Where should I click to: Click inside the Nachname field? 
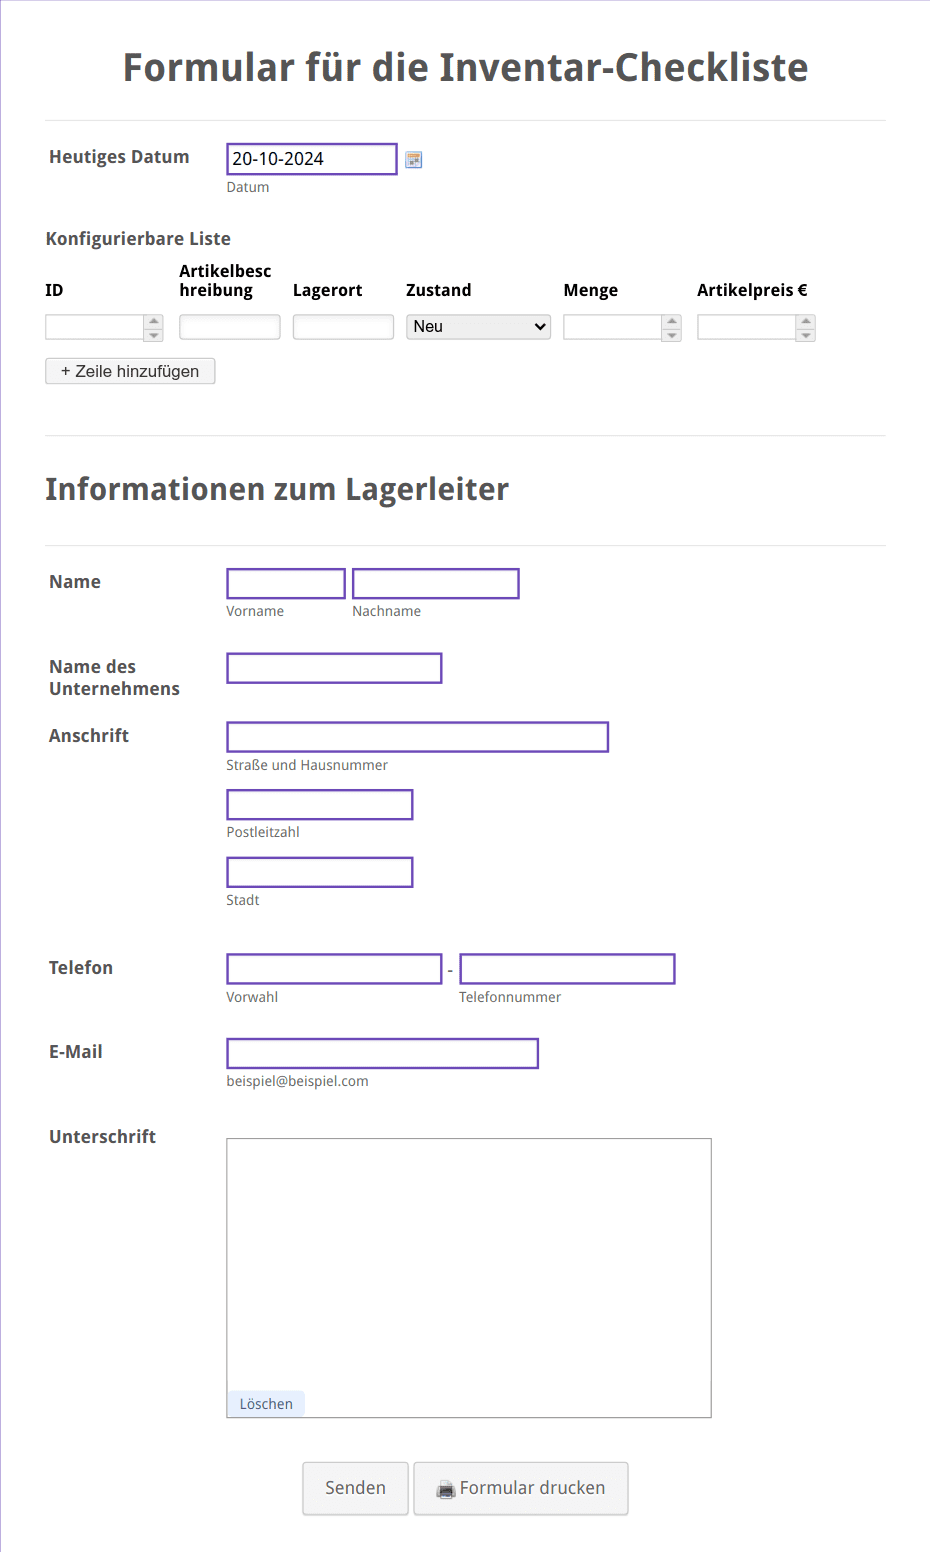tap(435, 583)
